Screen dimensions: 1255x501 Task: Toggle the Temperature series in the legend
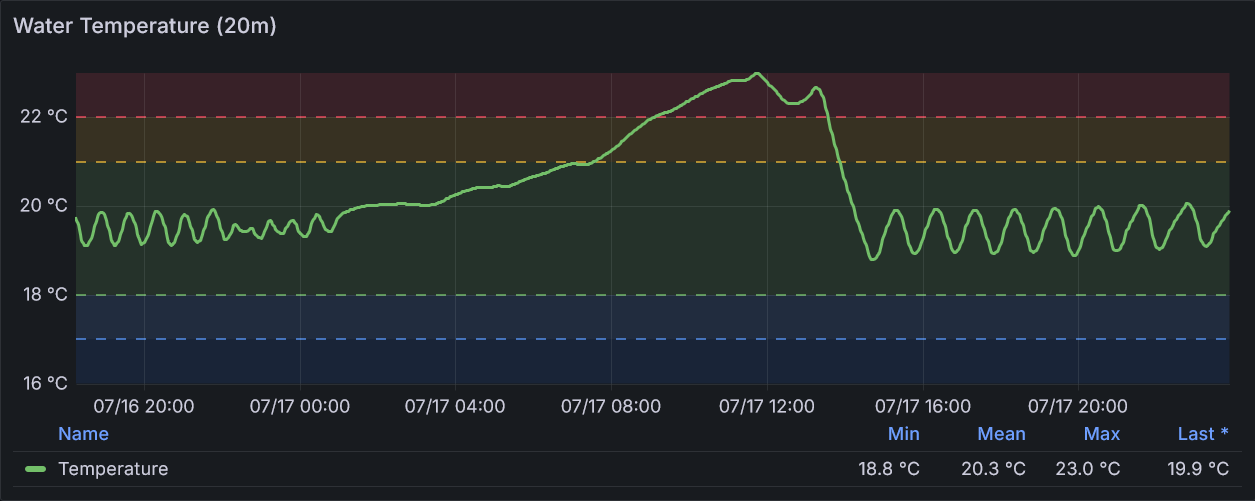click(113, 469)
